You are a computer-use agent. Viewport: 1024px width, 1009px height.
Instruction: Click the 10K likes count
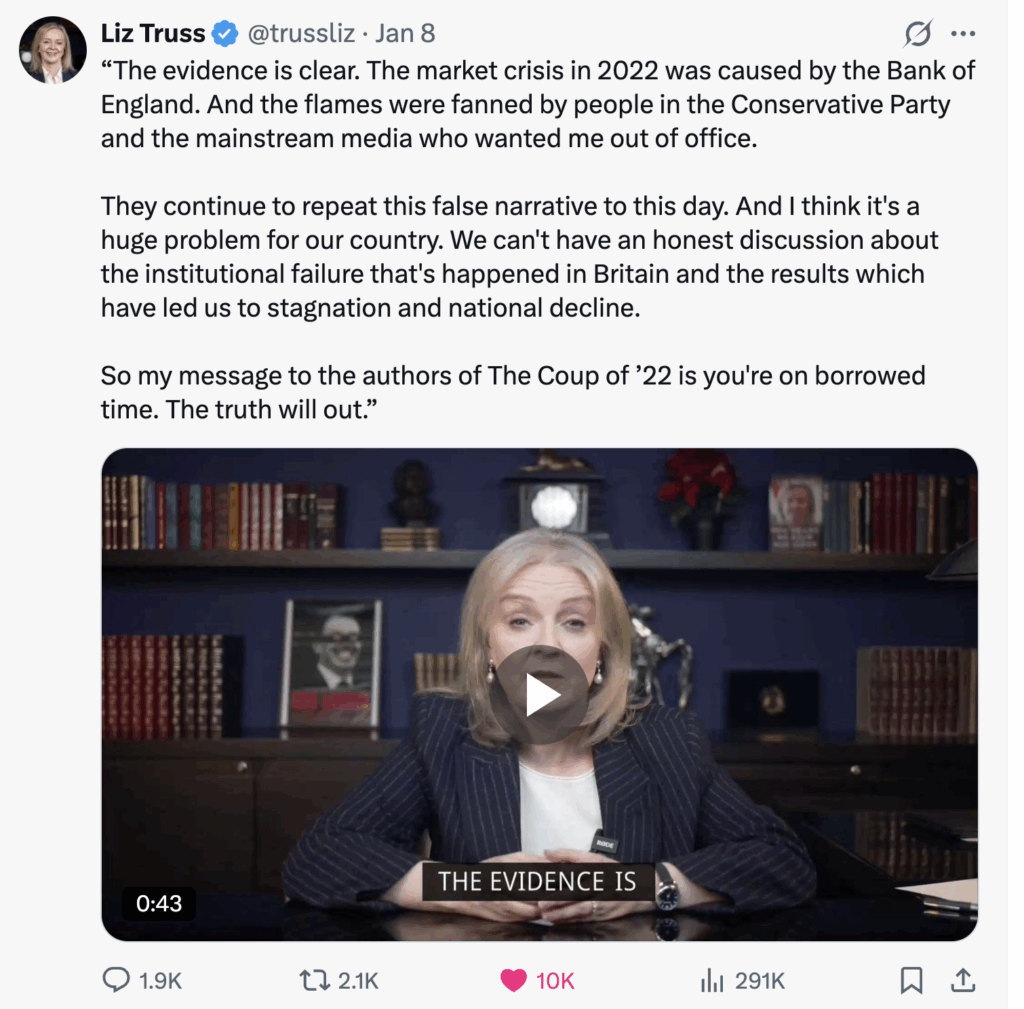coord(555,981)
